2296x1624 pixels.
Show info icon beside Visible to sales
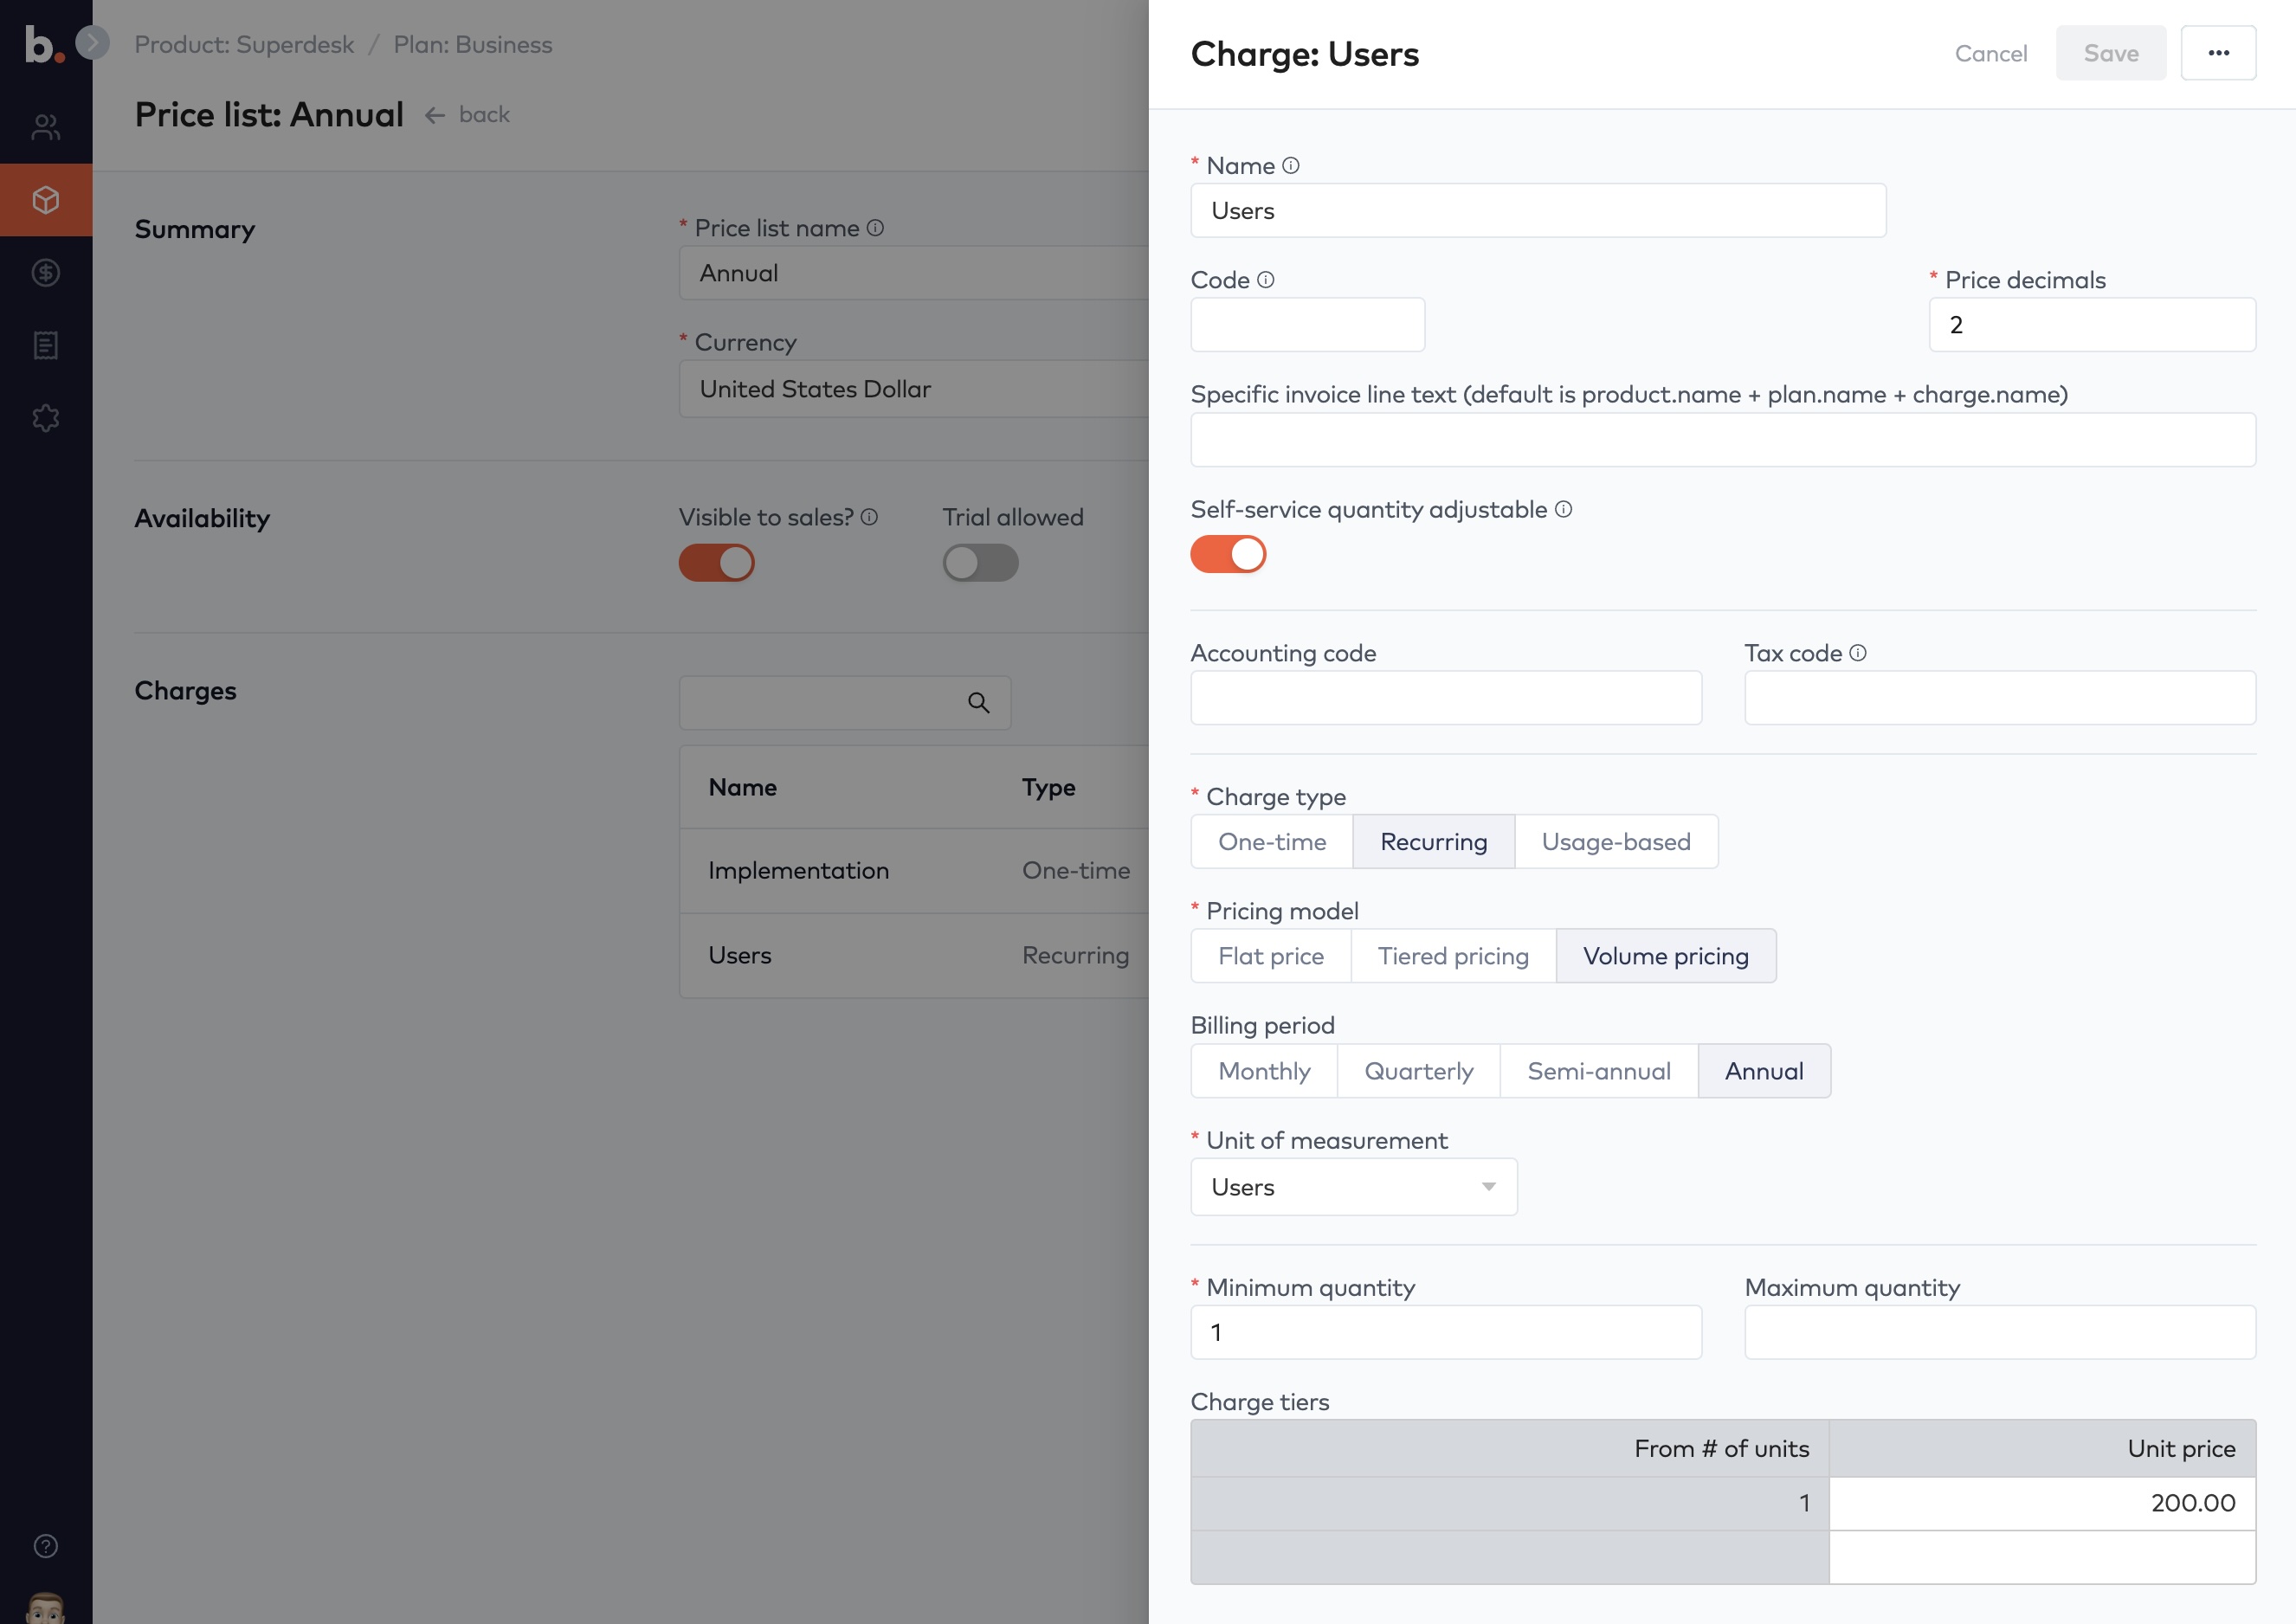pyautogui.click(x=869, y=517)
